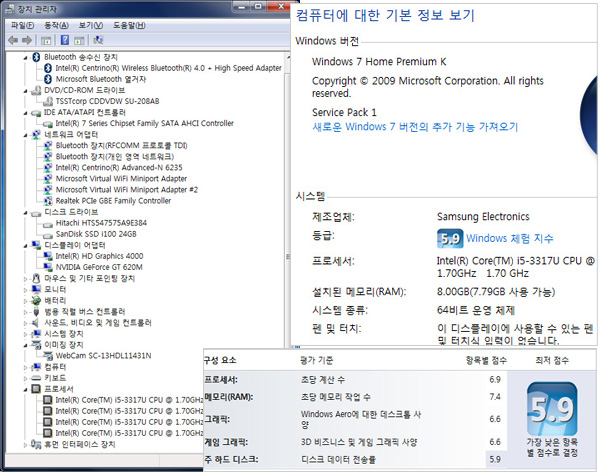The height and width of the screenshot is (475, 600).
Task: Open the 새로운 Windows 7 버전의 추가 기능 가져오기 link
Action: point(415,127)
